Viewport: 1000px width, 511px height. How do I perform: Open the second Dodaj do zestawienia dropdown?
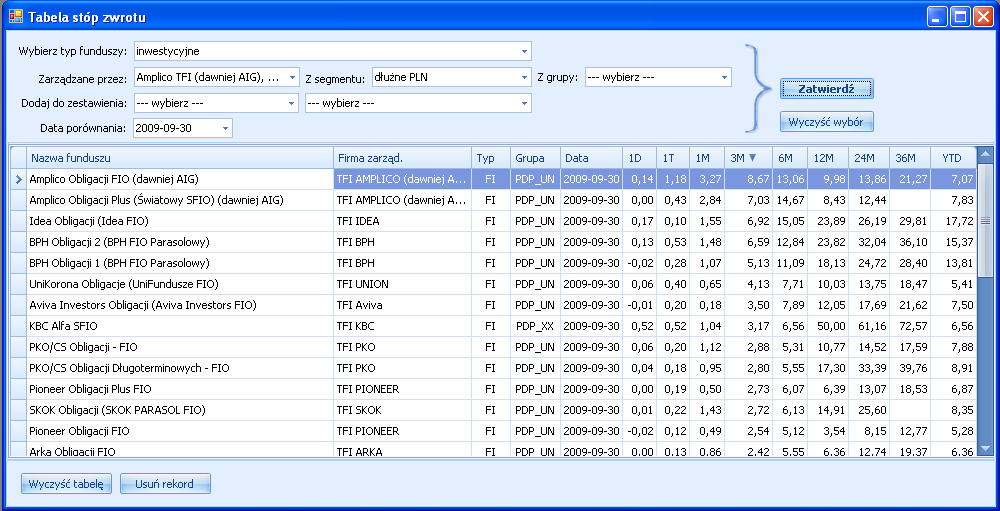[524, 103]
